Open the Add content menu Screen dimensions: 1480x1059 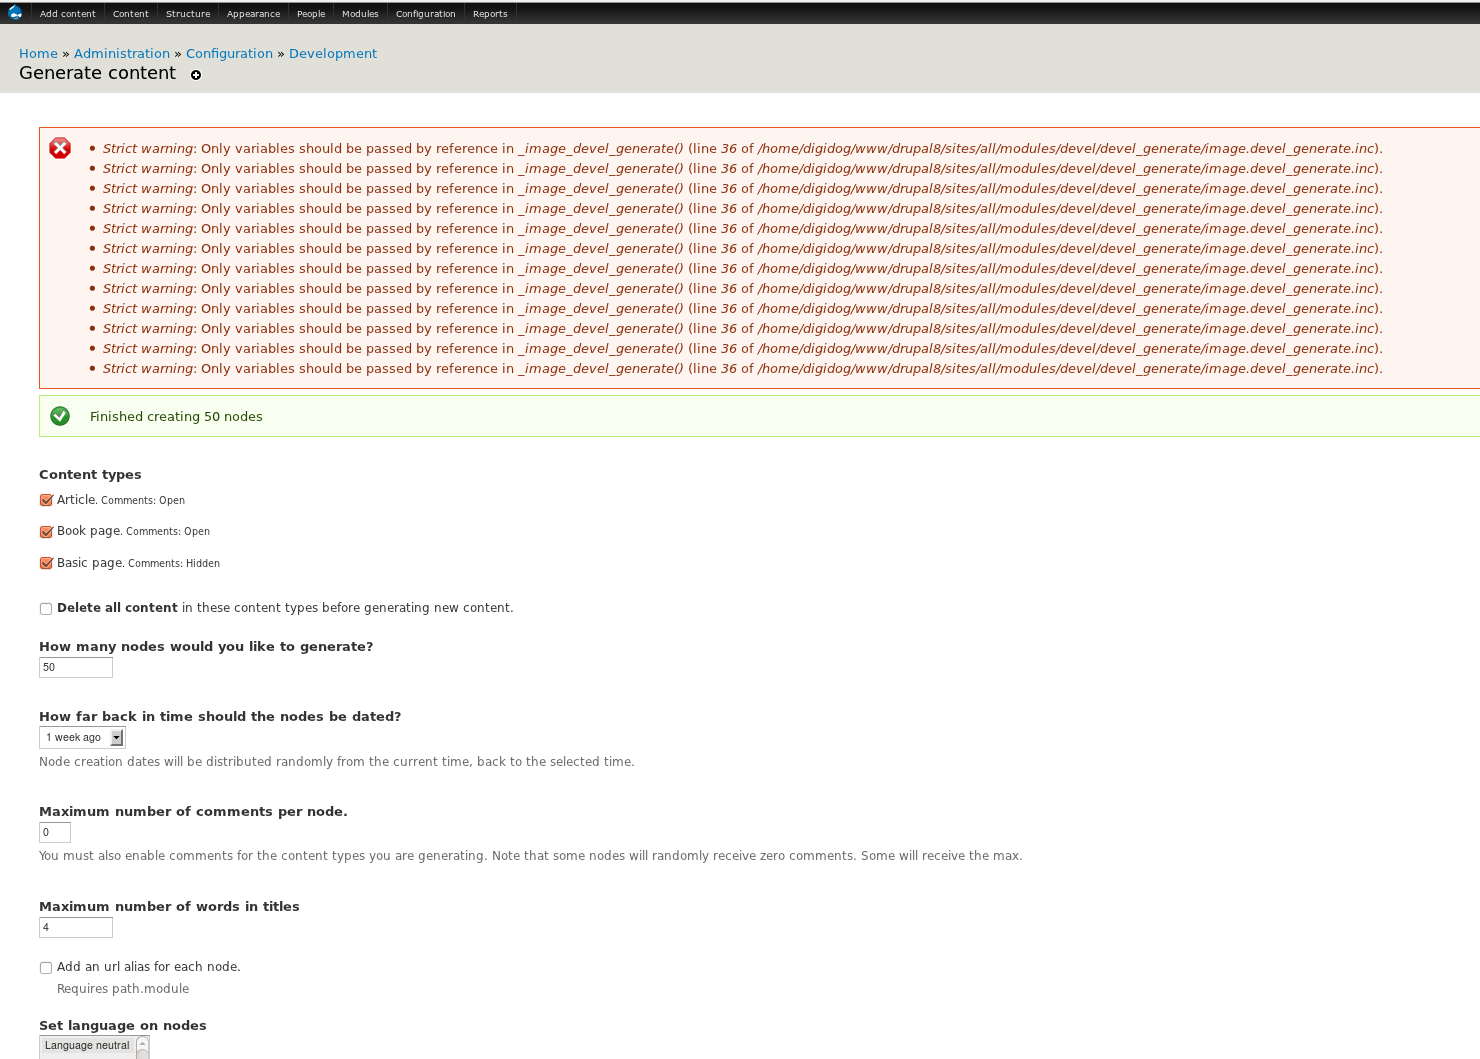click(67, 13)
